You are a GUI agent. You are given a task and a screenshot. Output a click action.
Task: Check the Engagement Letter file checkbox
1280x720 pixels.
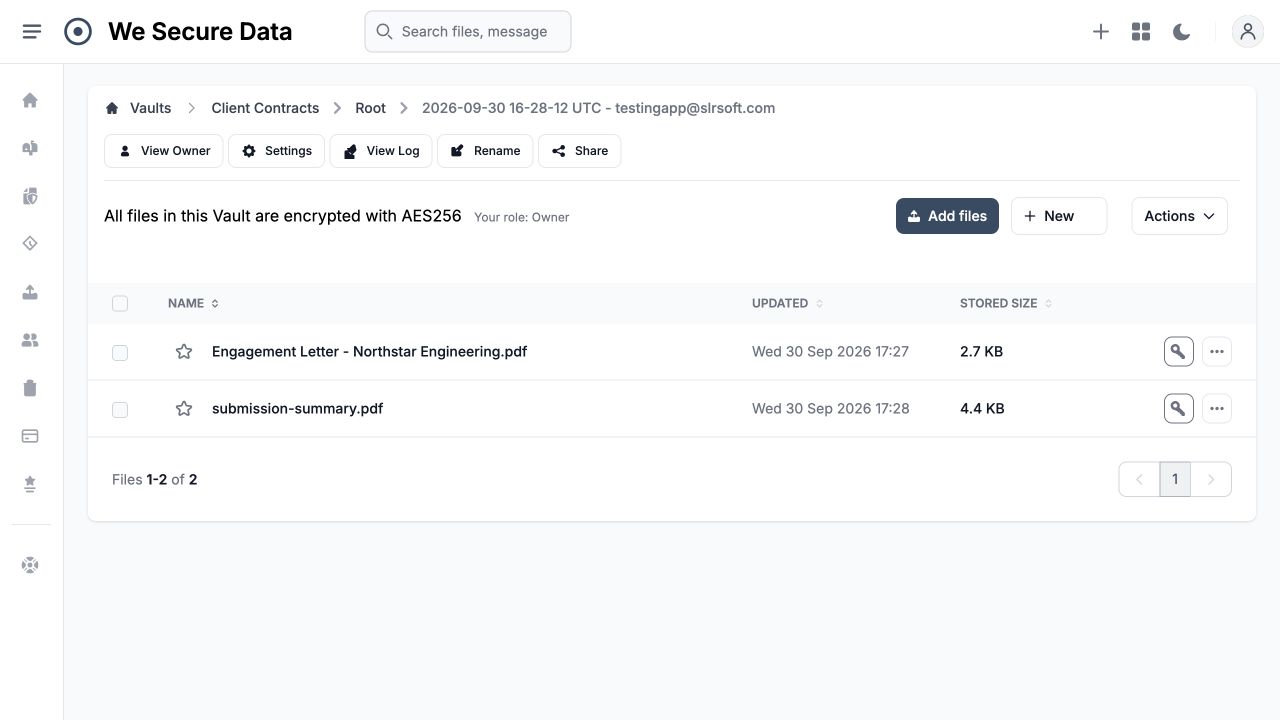[120, 353]
